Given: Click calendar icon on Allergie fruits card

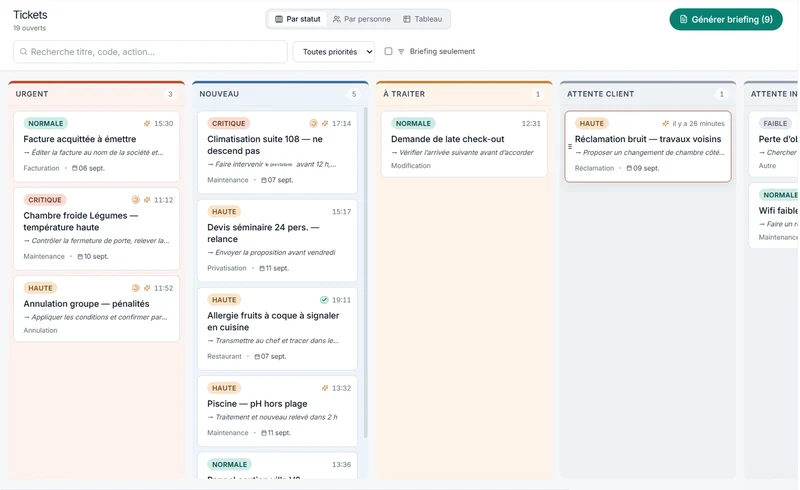Looking at the screenshot, I should pos(257,357).
